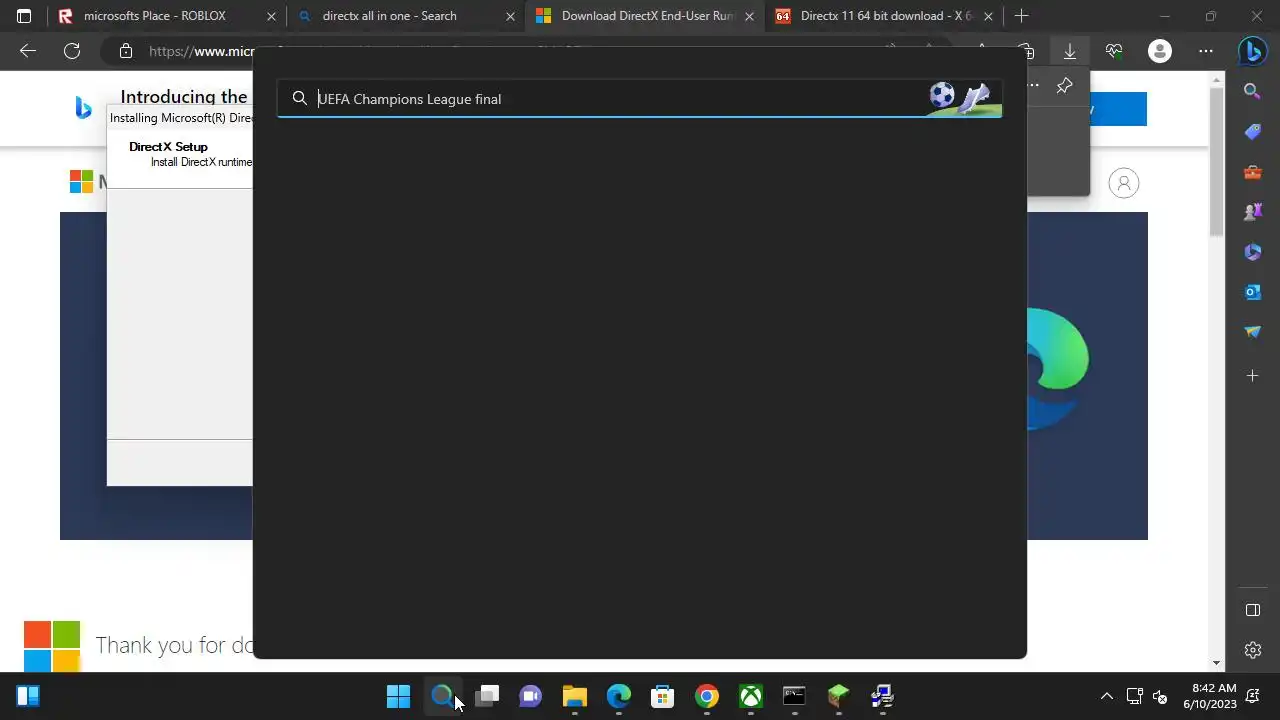Image resolution: width=1280 pixels, height=720 pixels.
Task: Add a sidebar app with the plus icon
Action: point(1252,376)
